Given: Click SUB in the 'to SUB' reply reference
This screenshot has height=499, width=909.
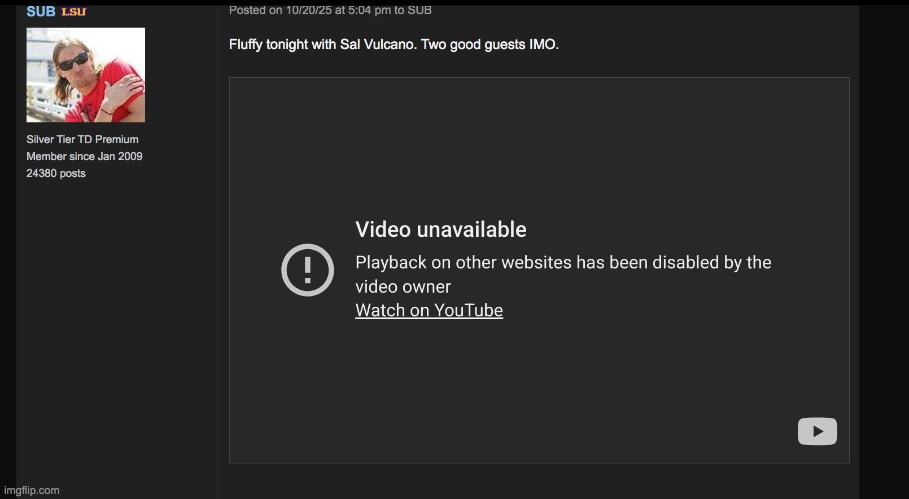Looking at the screenshot, I should click(x=419, y=10).
